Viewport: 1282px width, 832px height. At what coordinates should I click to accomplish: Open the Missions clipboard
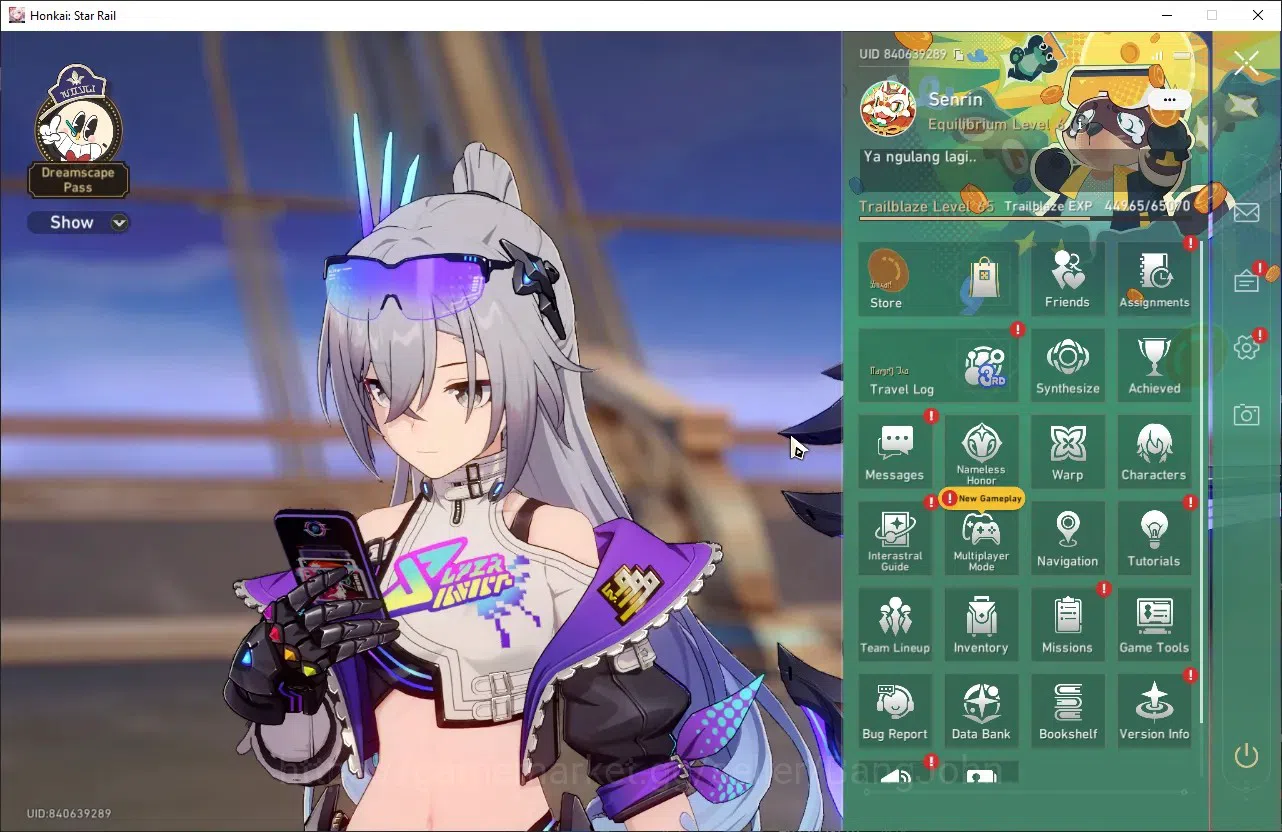click(1067, 625)
